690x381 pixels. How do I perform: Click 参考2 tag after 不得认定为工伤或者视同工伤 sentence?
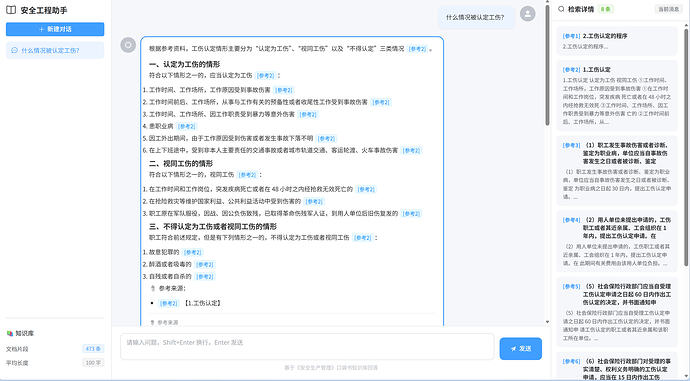click(x=363, y=238)
